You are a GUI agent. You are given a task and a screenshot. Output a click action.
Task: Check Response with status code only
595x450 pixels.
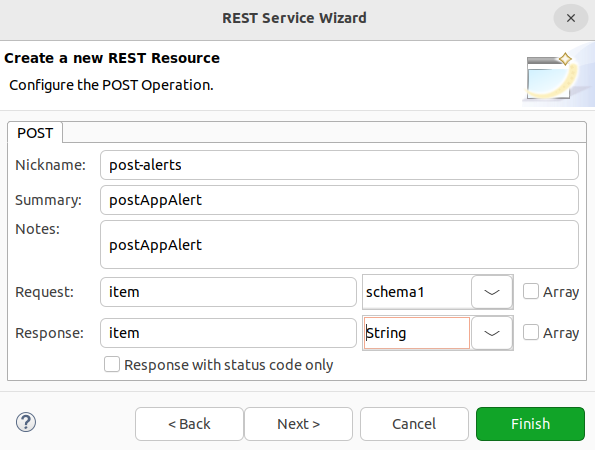point(112,364)
